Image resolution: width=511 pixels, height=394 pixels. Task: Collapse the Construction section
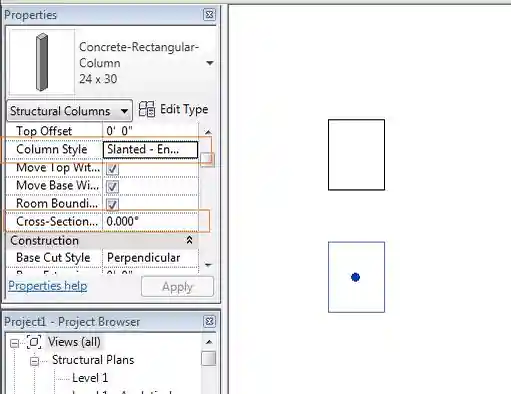[x=189, y=240]
